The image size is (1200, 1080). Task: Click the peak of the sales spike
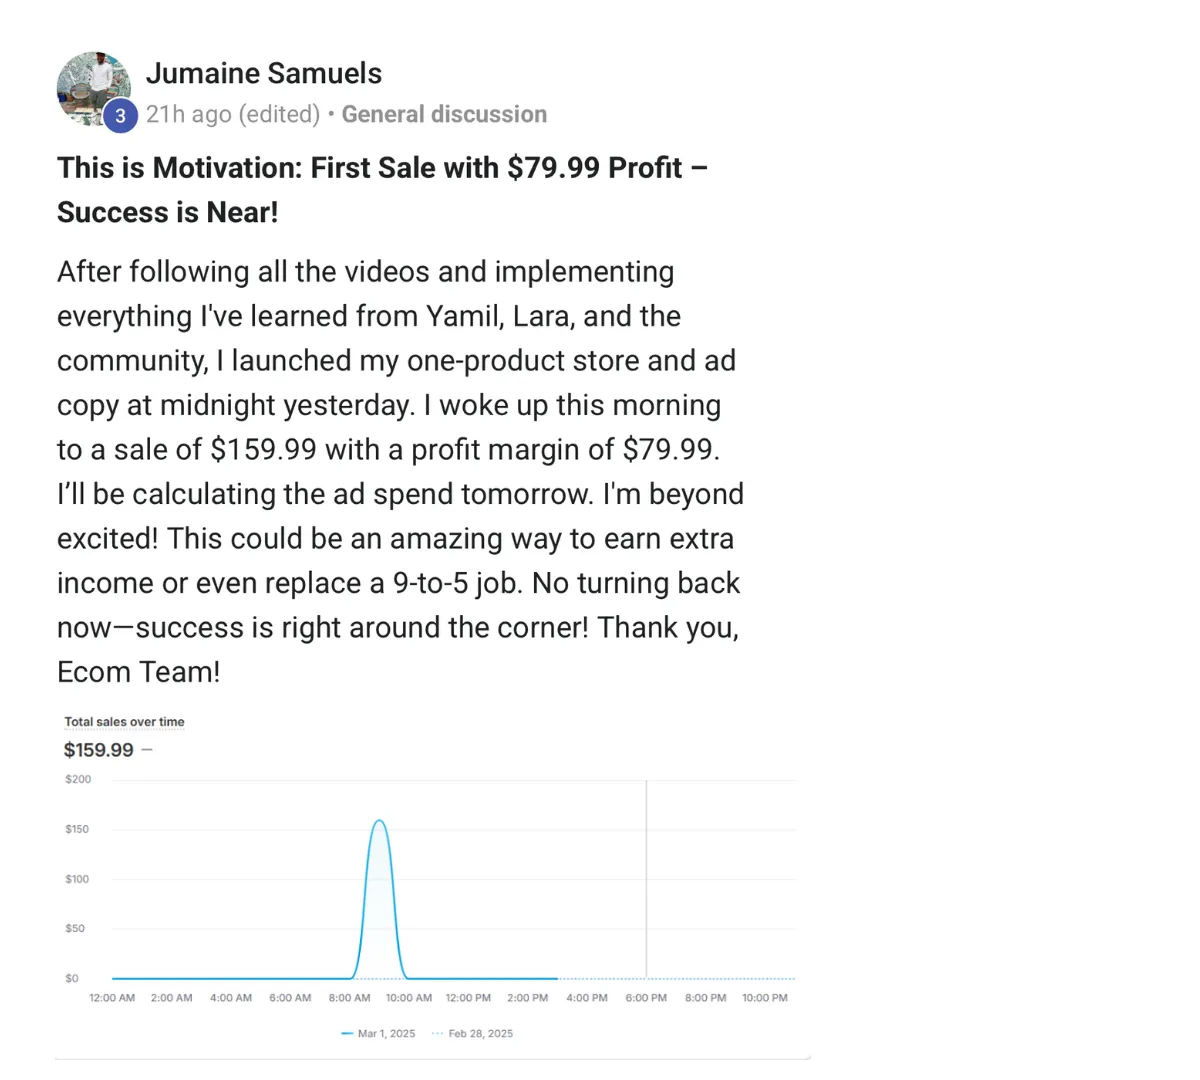click(x=379, y=821)
